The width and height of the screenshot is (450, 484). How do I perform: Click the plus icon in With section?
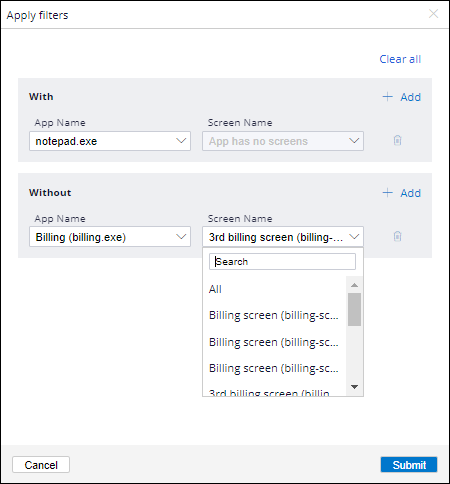click(x=387, y=97)
